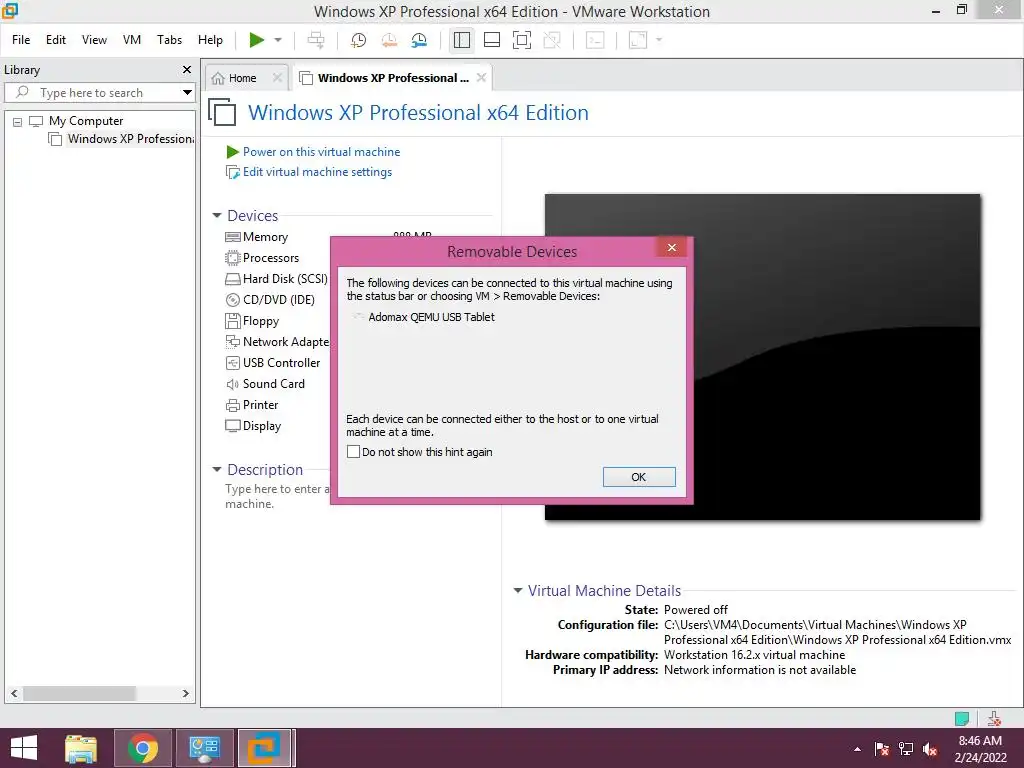Select the Floppy device icon

tap(232, 321)
